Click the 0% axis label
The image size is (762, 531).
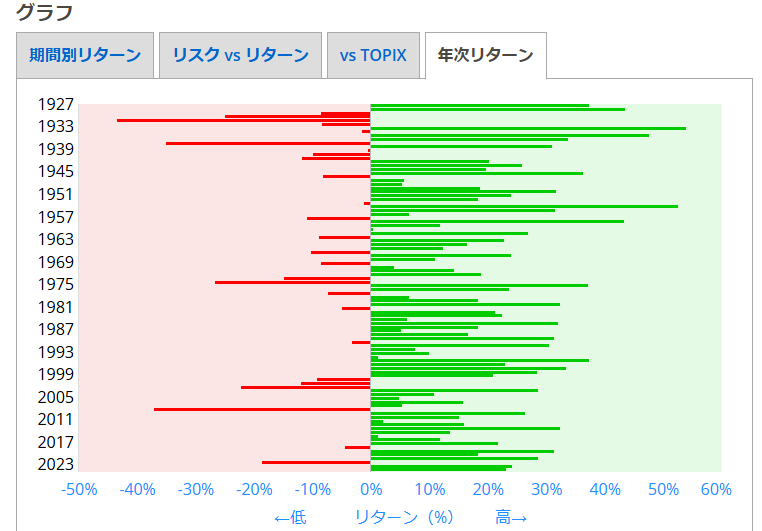tap(371, 490)
